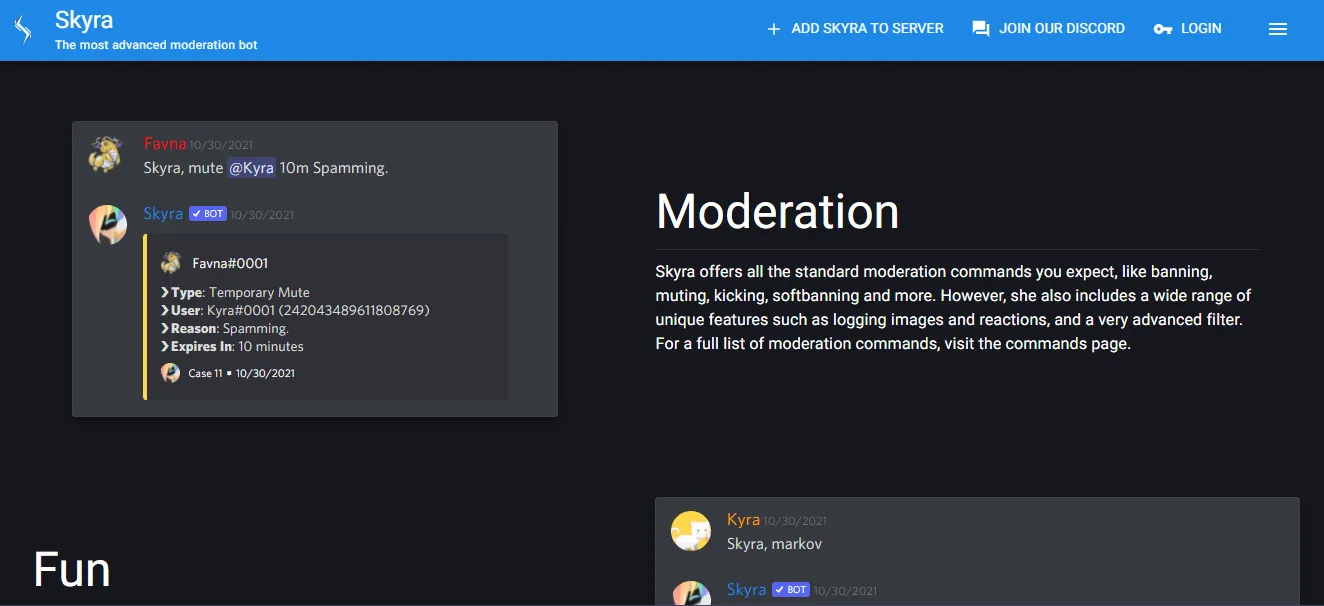This screenshot has height=606, width=1324.
Task: Click the LOGIN button
Action: pos(1188,29)
